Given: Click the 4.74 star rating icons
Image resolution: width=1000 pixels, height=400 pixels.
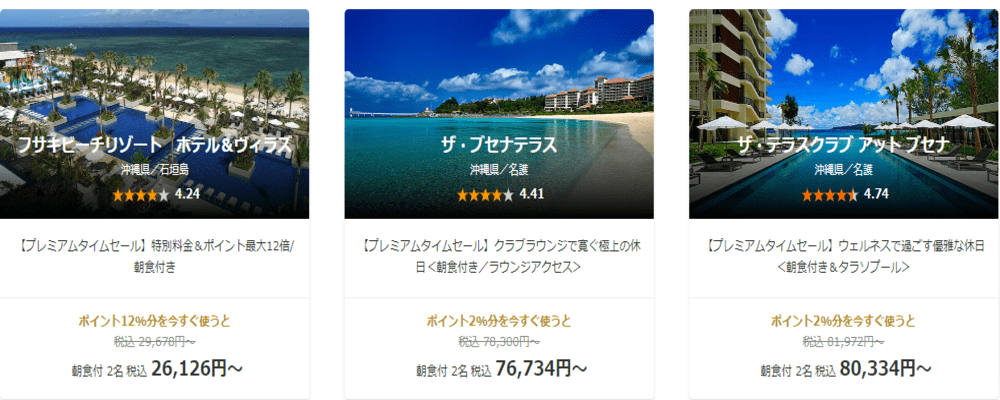Looking at the screenshot, I should point(830,195).
